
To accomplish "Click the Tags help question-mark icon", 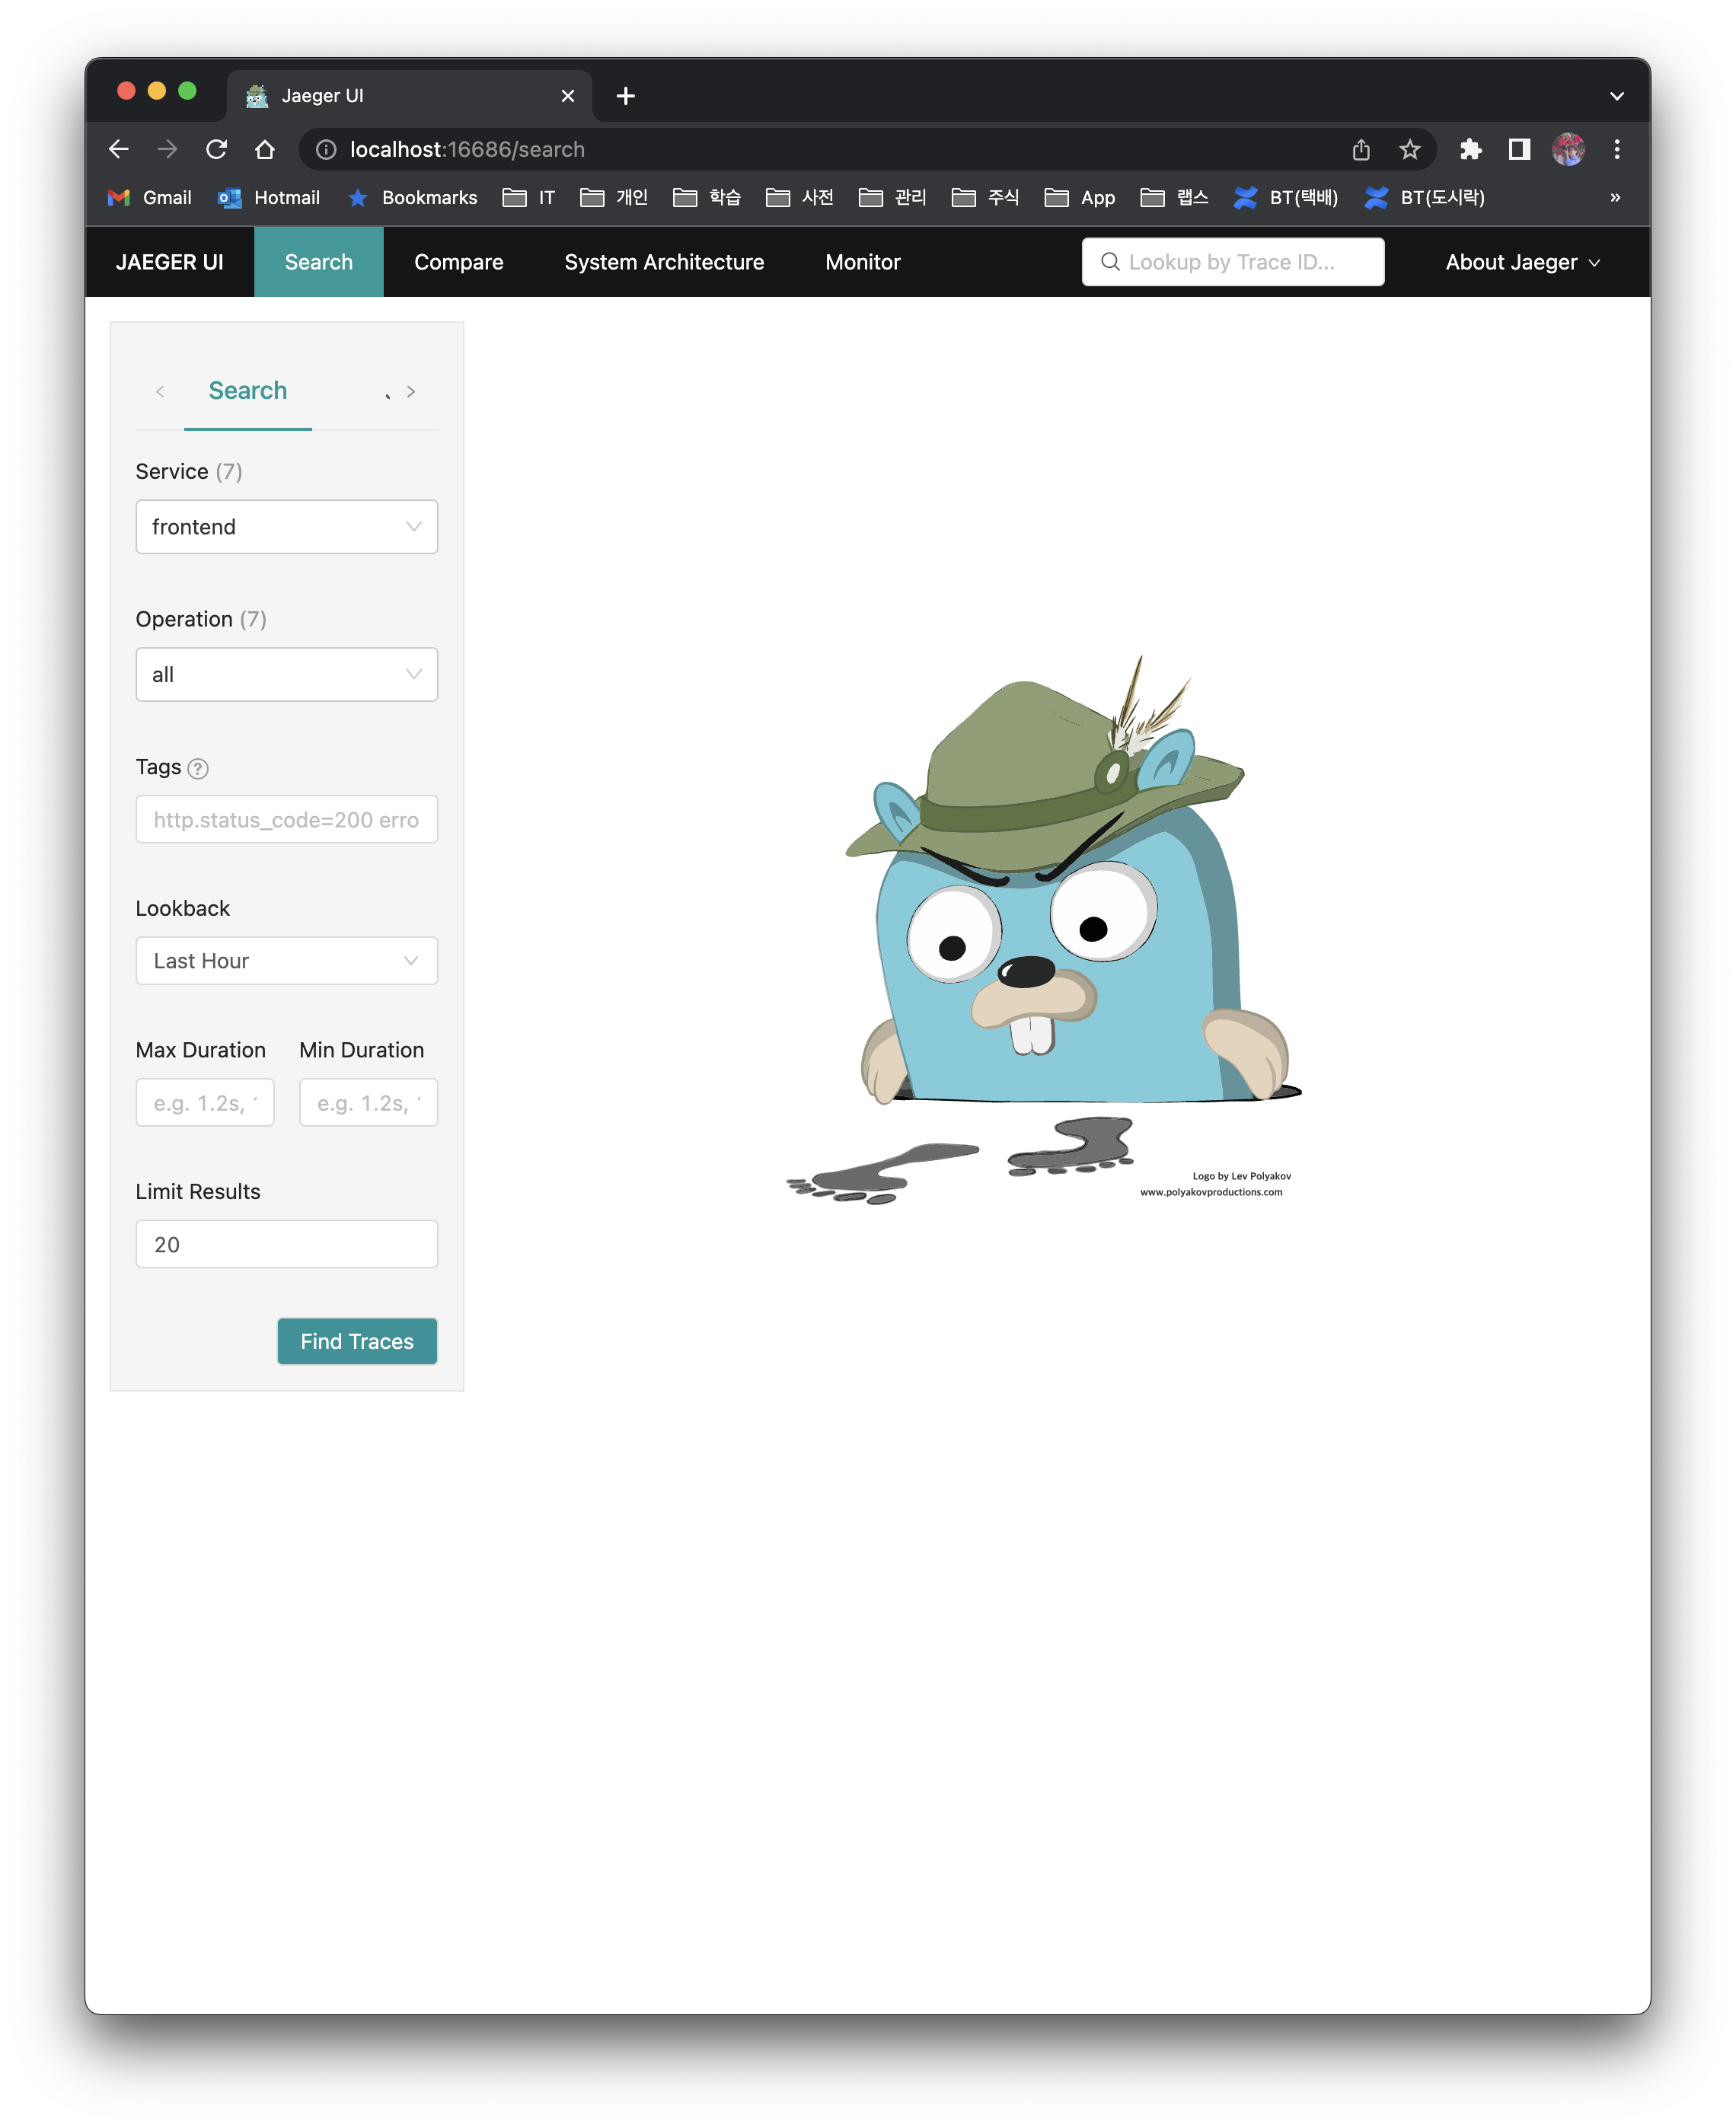I will point(198,768).
